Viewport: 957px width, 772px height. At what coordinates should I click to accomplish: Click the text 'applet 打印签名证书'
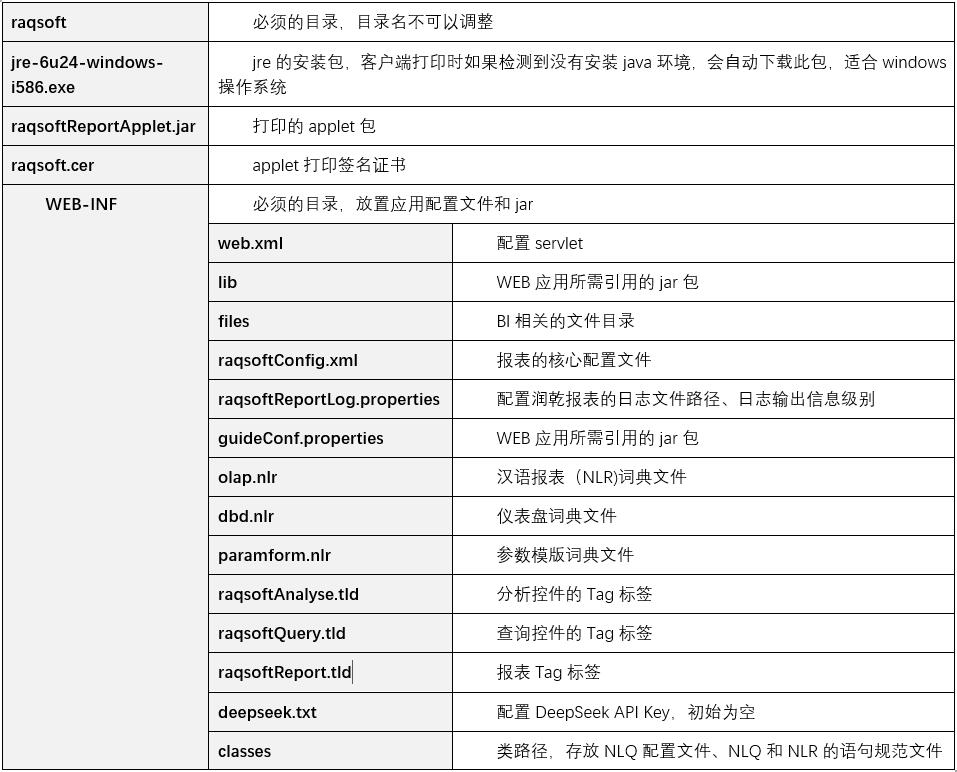[x=329, y=165]
